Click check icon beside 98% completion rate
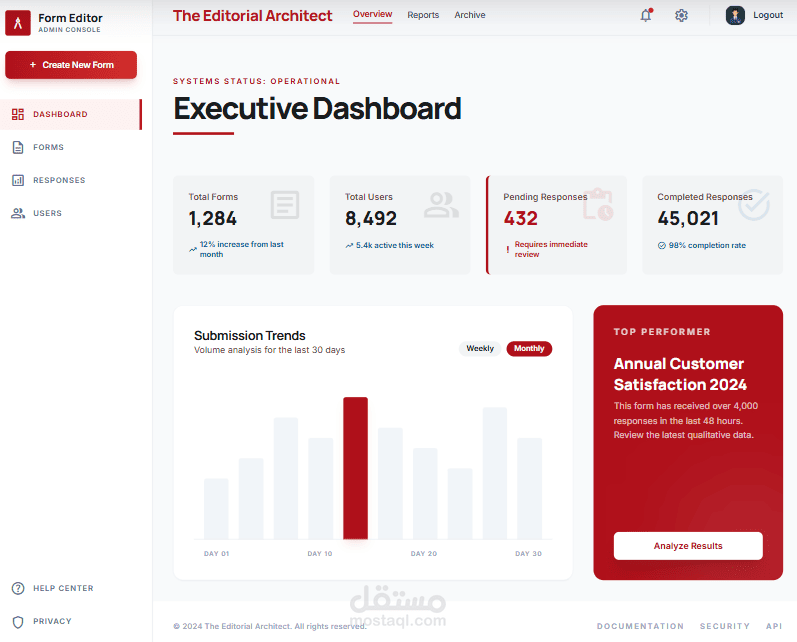The height and width of the screenshot is (642, 797). [662, 246]
